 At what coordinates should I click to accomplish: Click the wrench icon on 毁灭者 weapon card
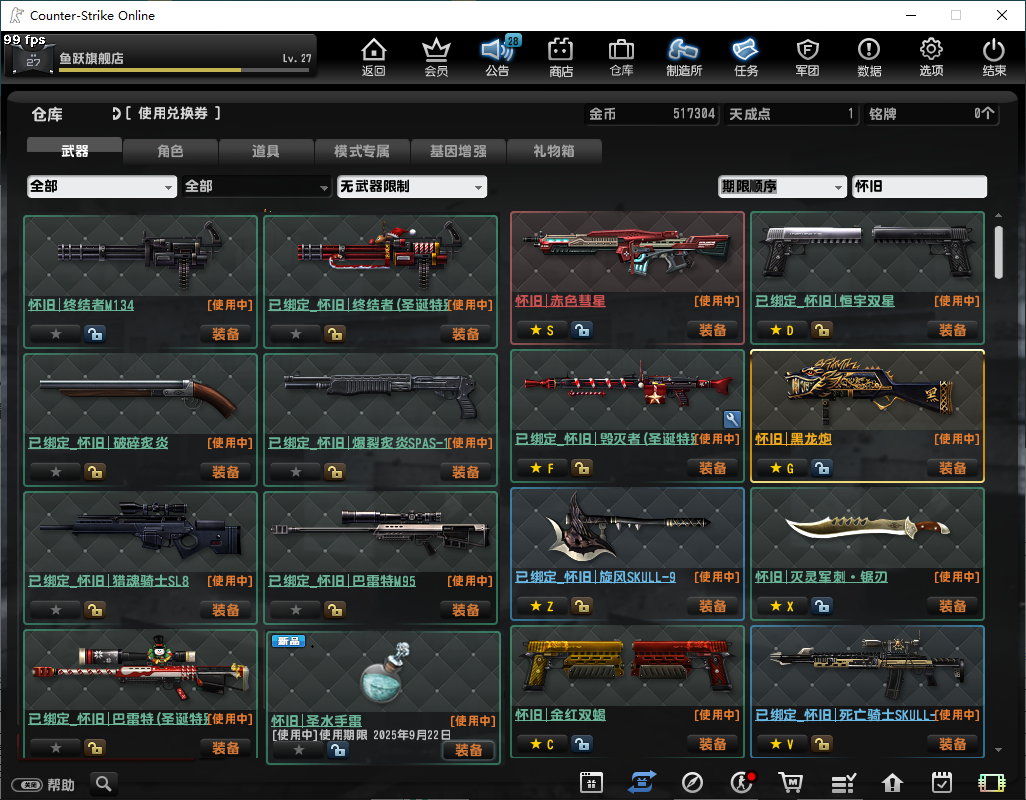(732, 419)
